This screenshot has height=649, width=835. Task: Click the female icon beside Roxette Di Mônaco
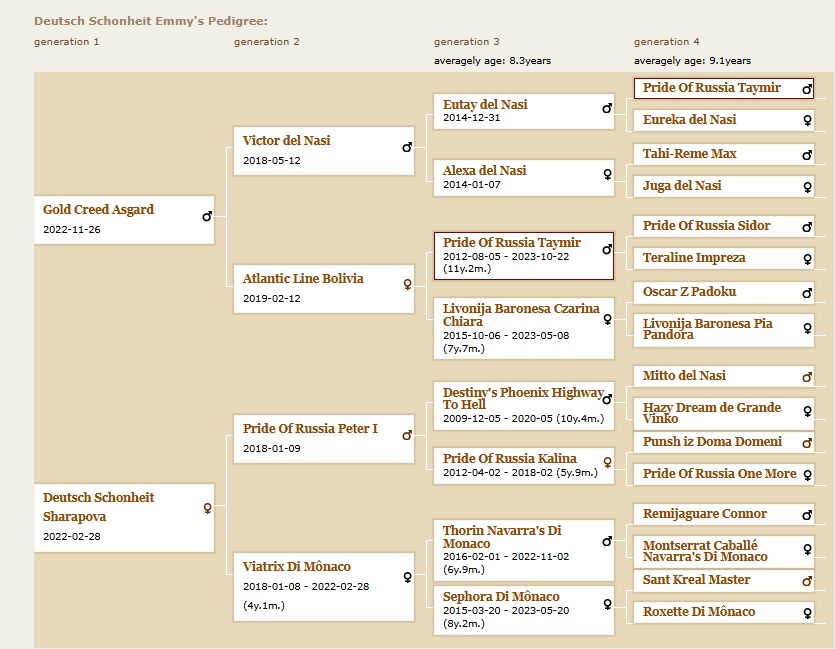point(807,612)
